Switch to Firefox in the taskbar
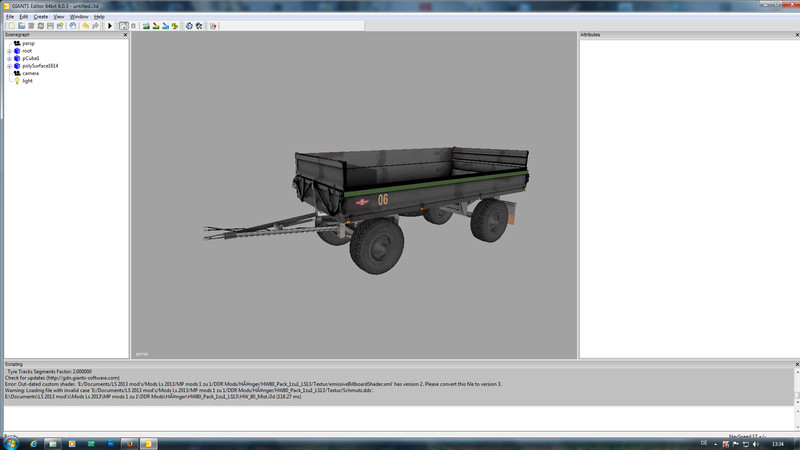Viewport: 800px width, 450px height. tap(130, 444)
